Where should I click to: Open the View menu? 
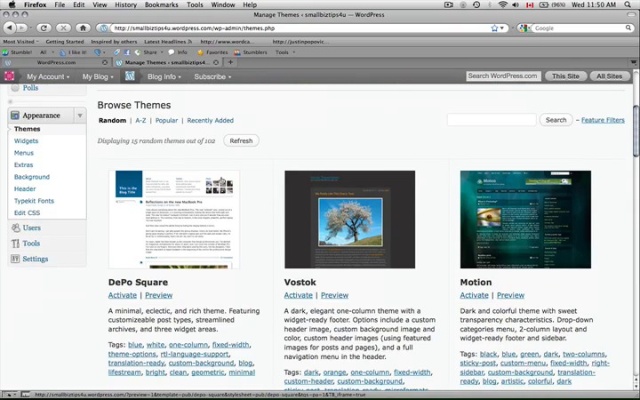click(100, 5)
